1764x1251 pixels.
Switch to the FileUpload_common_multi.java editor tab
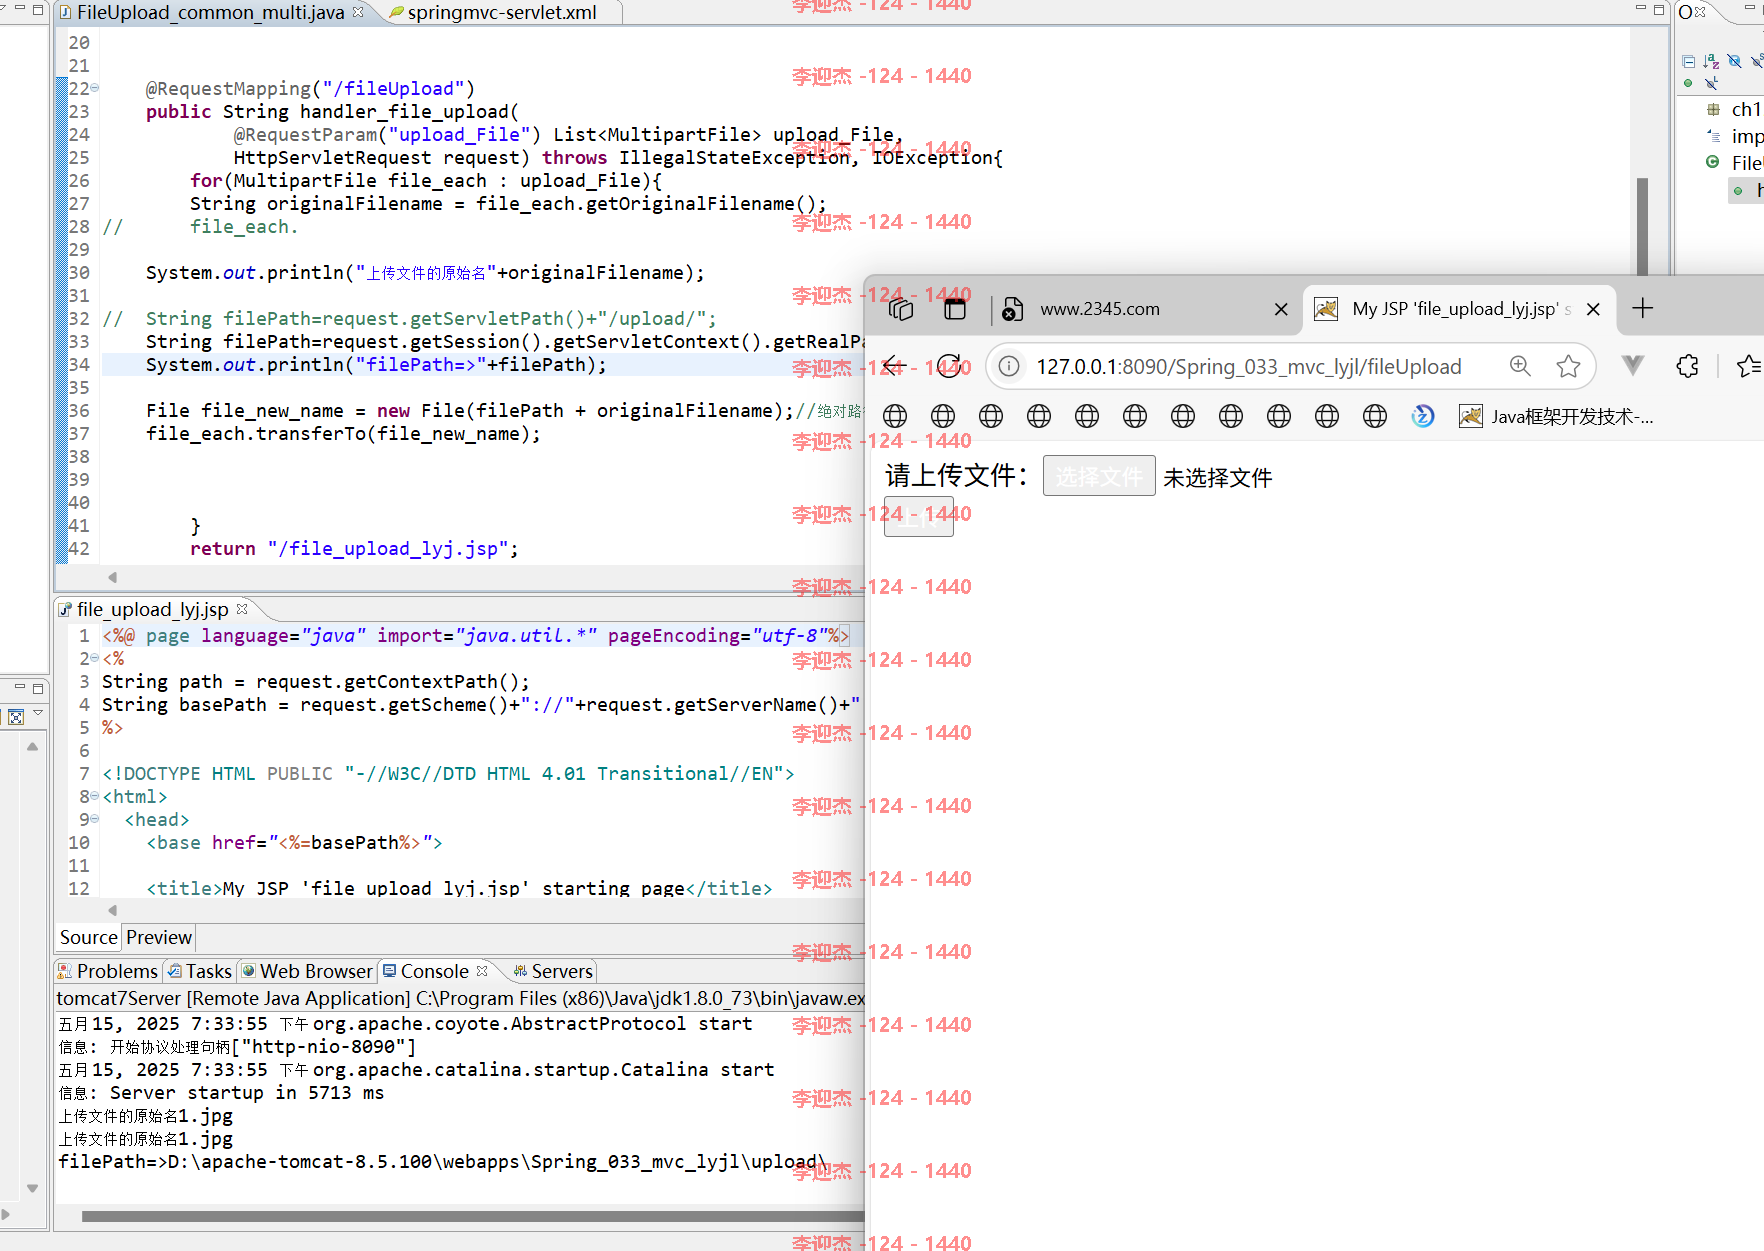[210, 12]
